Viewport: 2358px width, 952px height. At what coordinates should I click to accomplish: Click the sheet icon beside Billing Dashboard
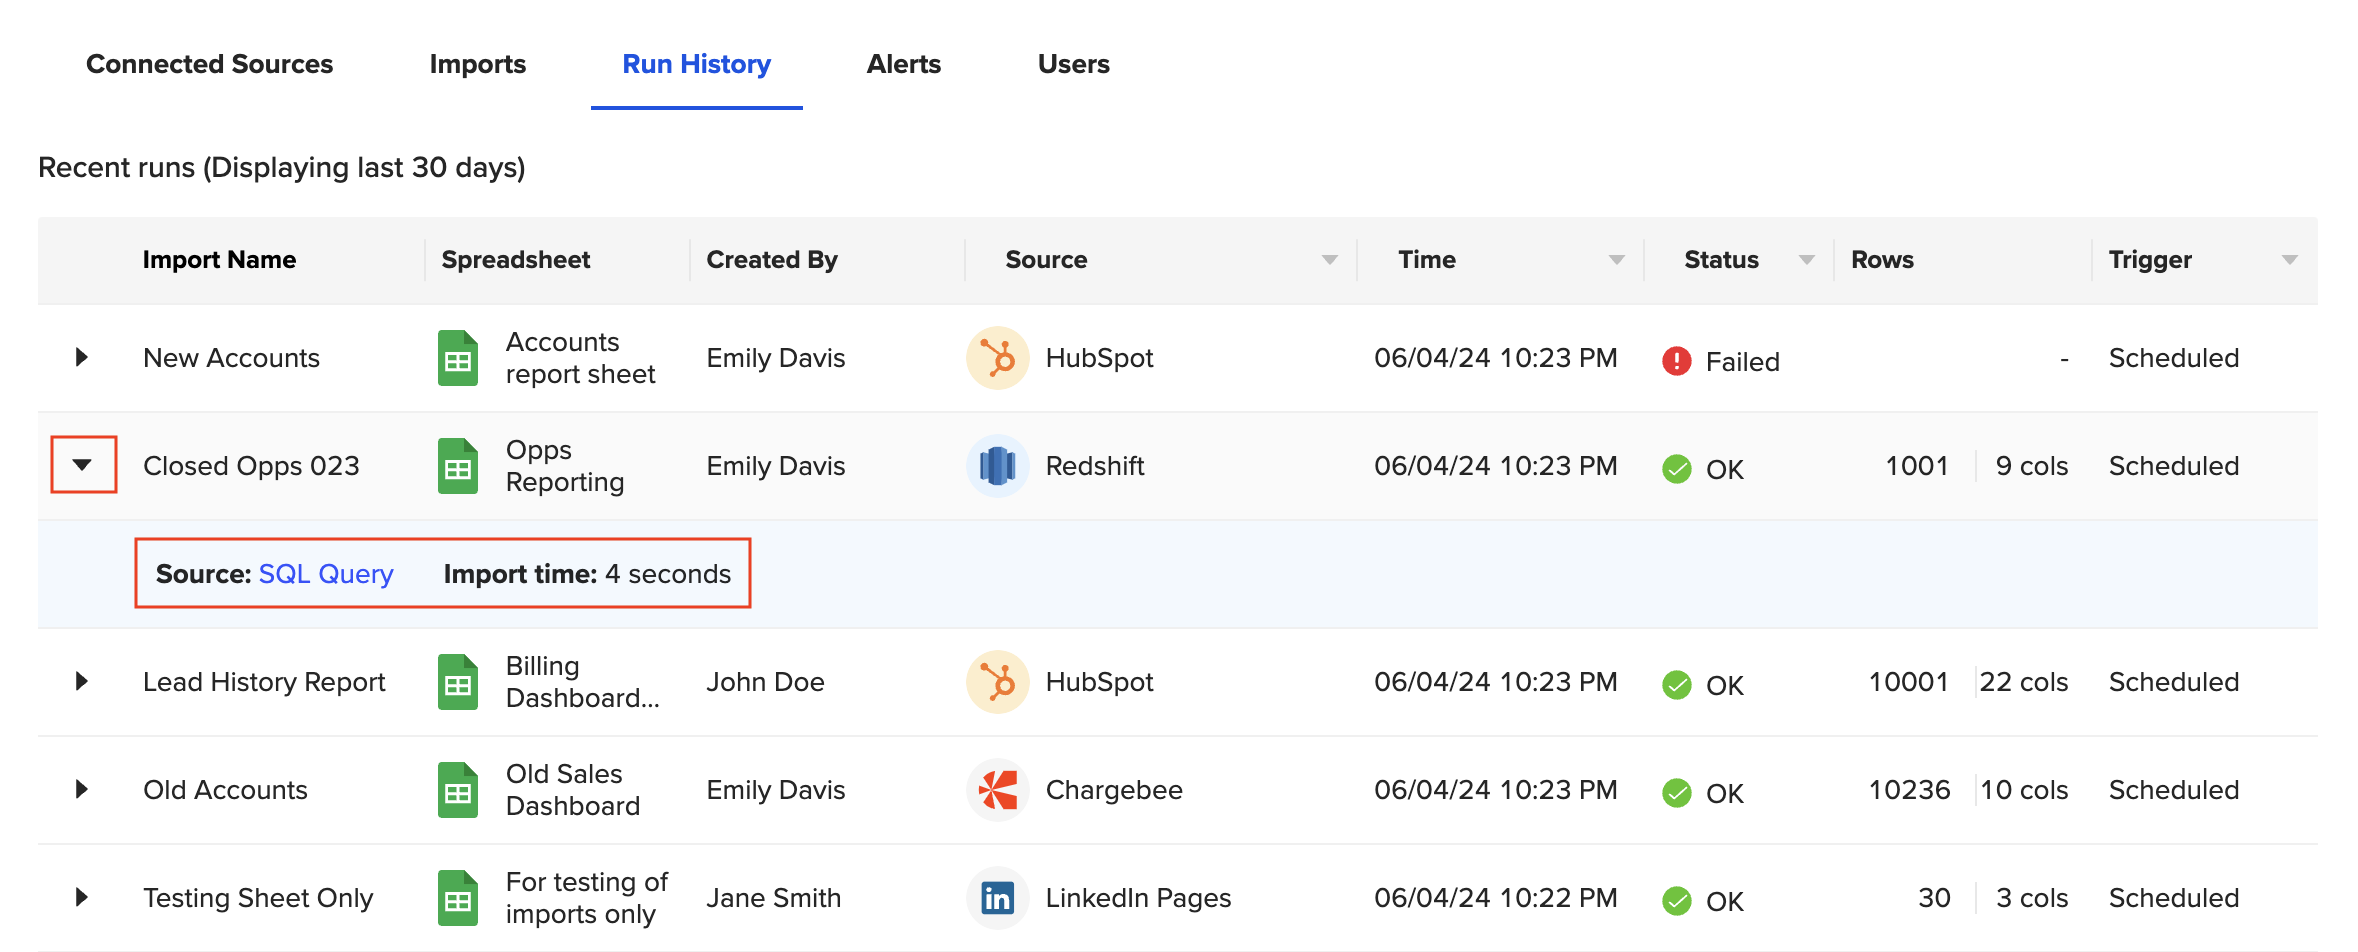click(458, 682)
